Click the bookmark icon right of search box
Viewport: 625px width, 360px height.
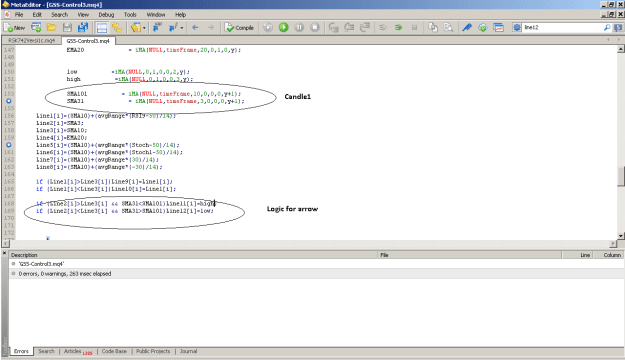(618, 28)
